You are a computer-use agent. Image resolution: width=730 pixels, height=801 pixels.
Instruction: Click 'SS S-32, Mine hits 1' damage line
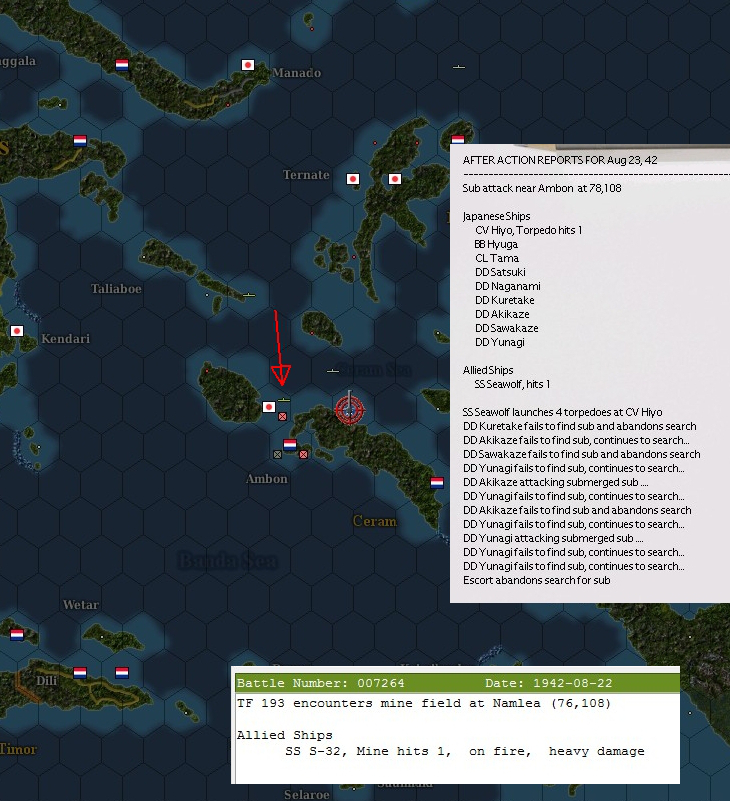click(x=464, y=751)
